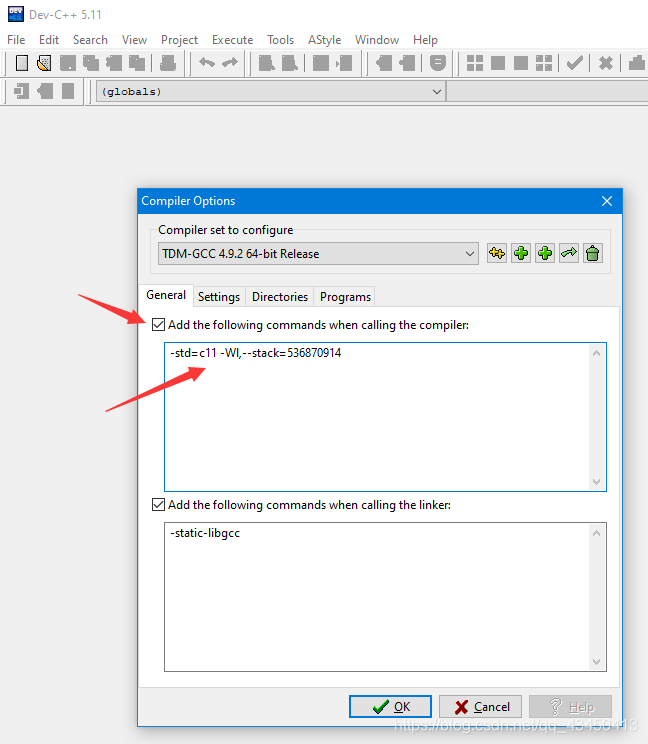The width and height of the screenshot is (648, 744).
Task: Click the linker commands scrollbar down arrow
Action: tap(597, 661)
